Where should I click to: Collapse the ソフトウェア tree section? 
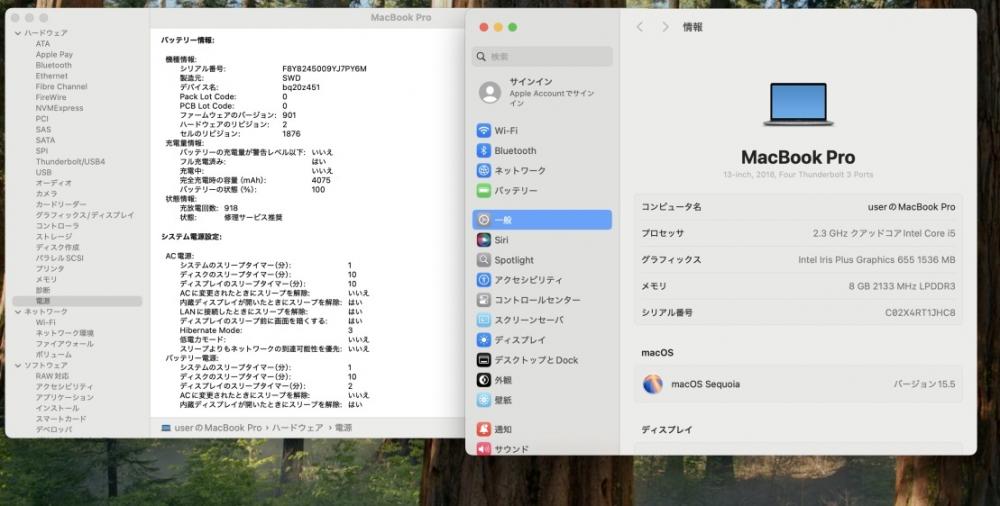(x=18, y=366)
